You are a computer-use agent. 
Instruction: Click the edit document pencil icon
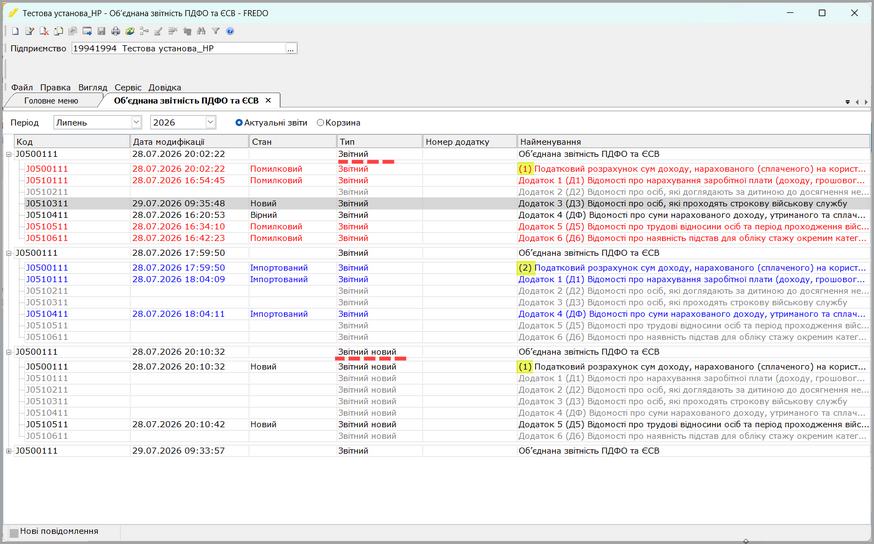pyautogui.click(x=30, y=31)
